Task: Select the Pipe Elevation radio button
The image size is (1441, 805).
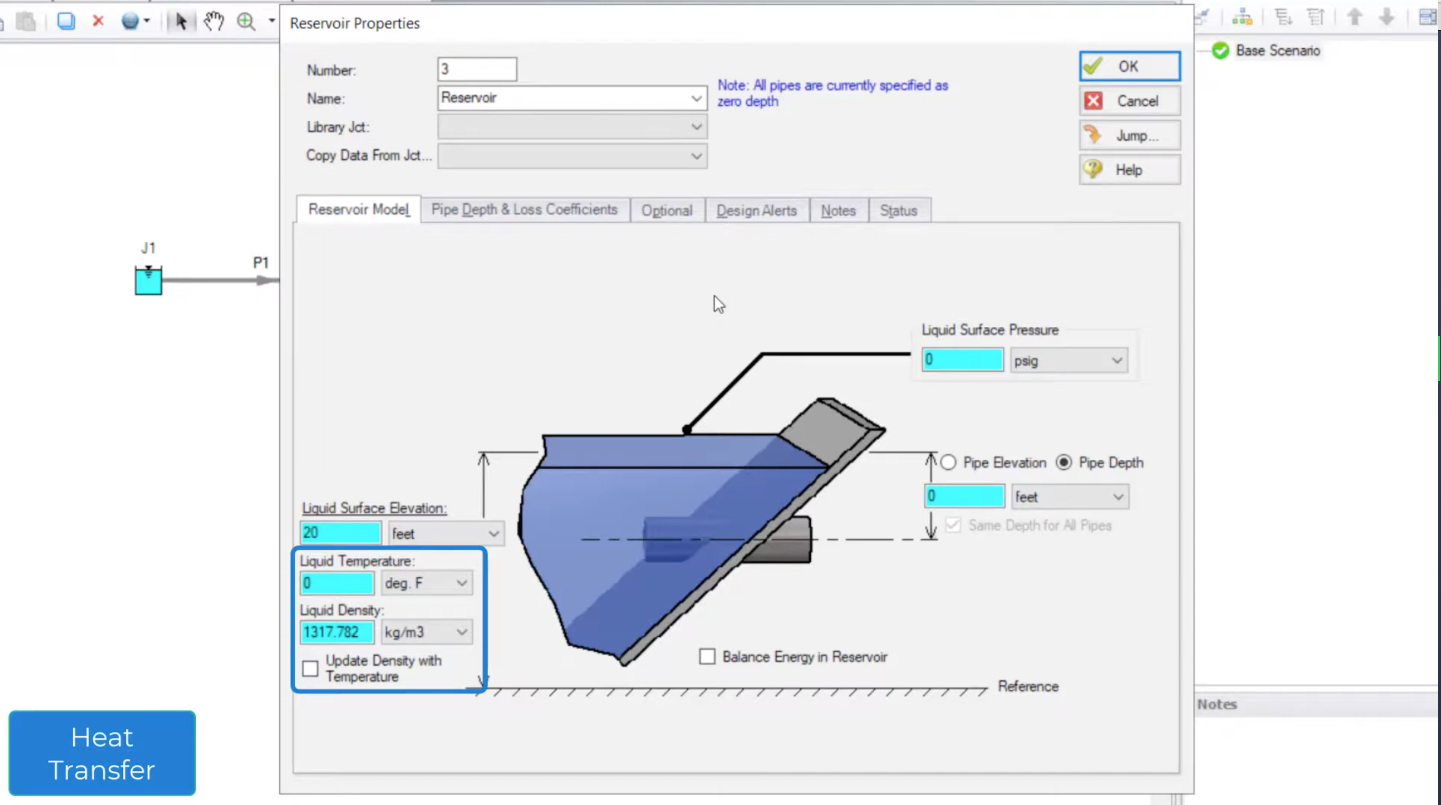Action: (x=948, y=463)
